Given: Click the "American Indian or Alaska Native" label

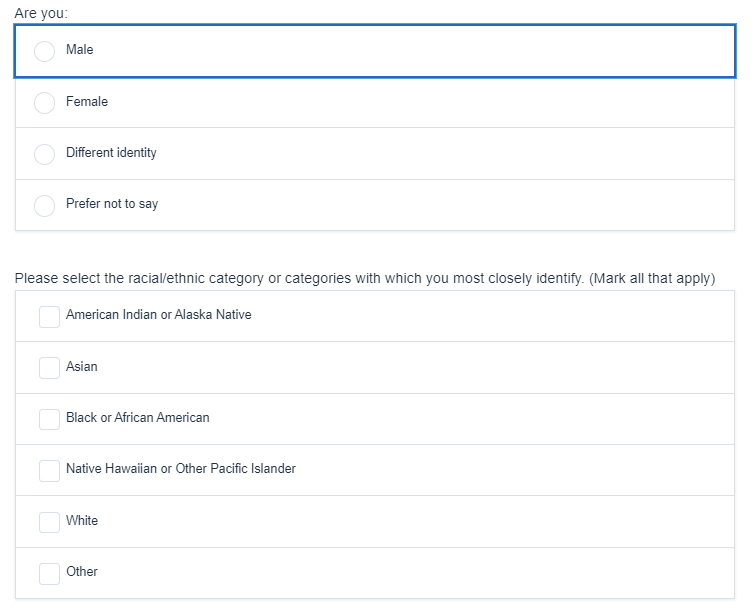Looking at the screenshot, I should [158, 315].
